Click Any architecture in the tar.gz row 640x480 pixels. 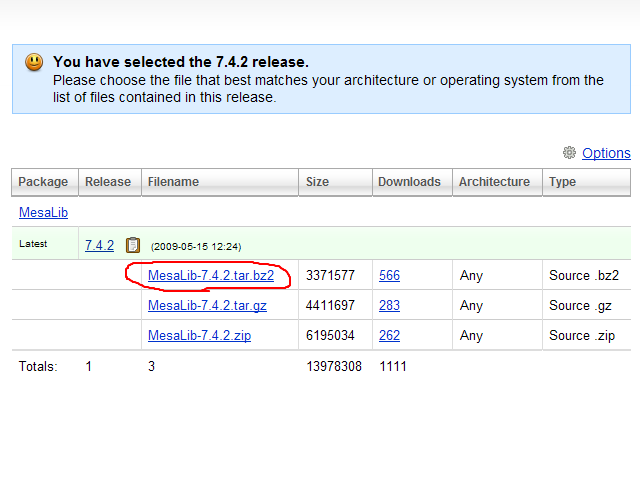[471, 306]
